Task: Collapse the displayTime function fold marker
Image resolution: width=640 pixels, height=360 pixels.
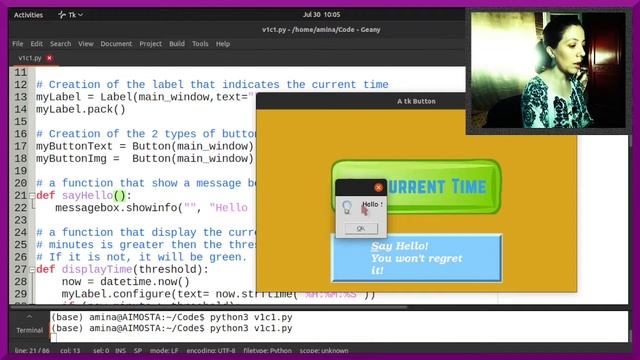Action: coord(32,270)
